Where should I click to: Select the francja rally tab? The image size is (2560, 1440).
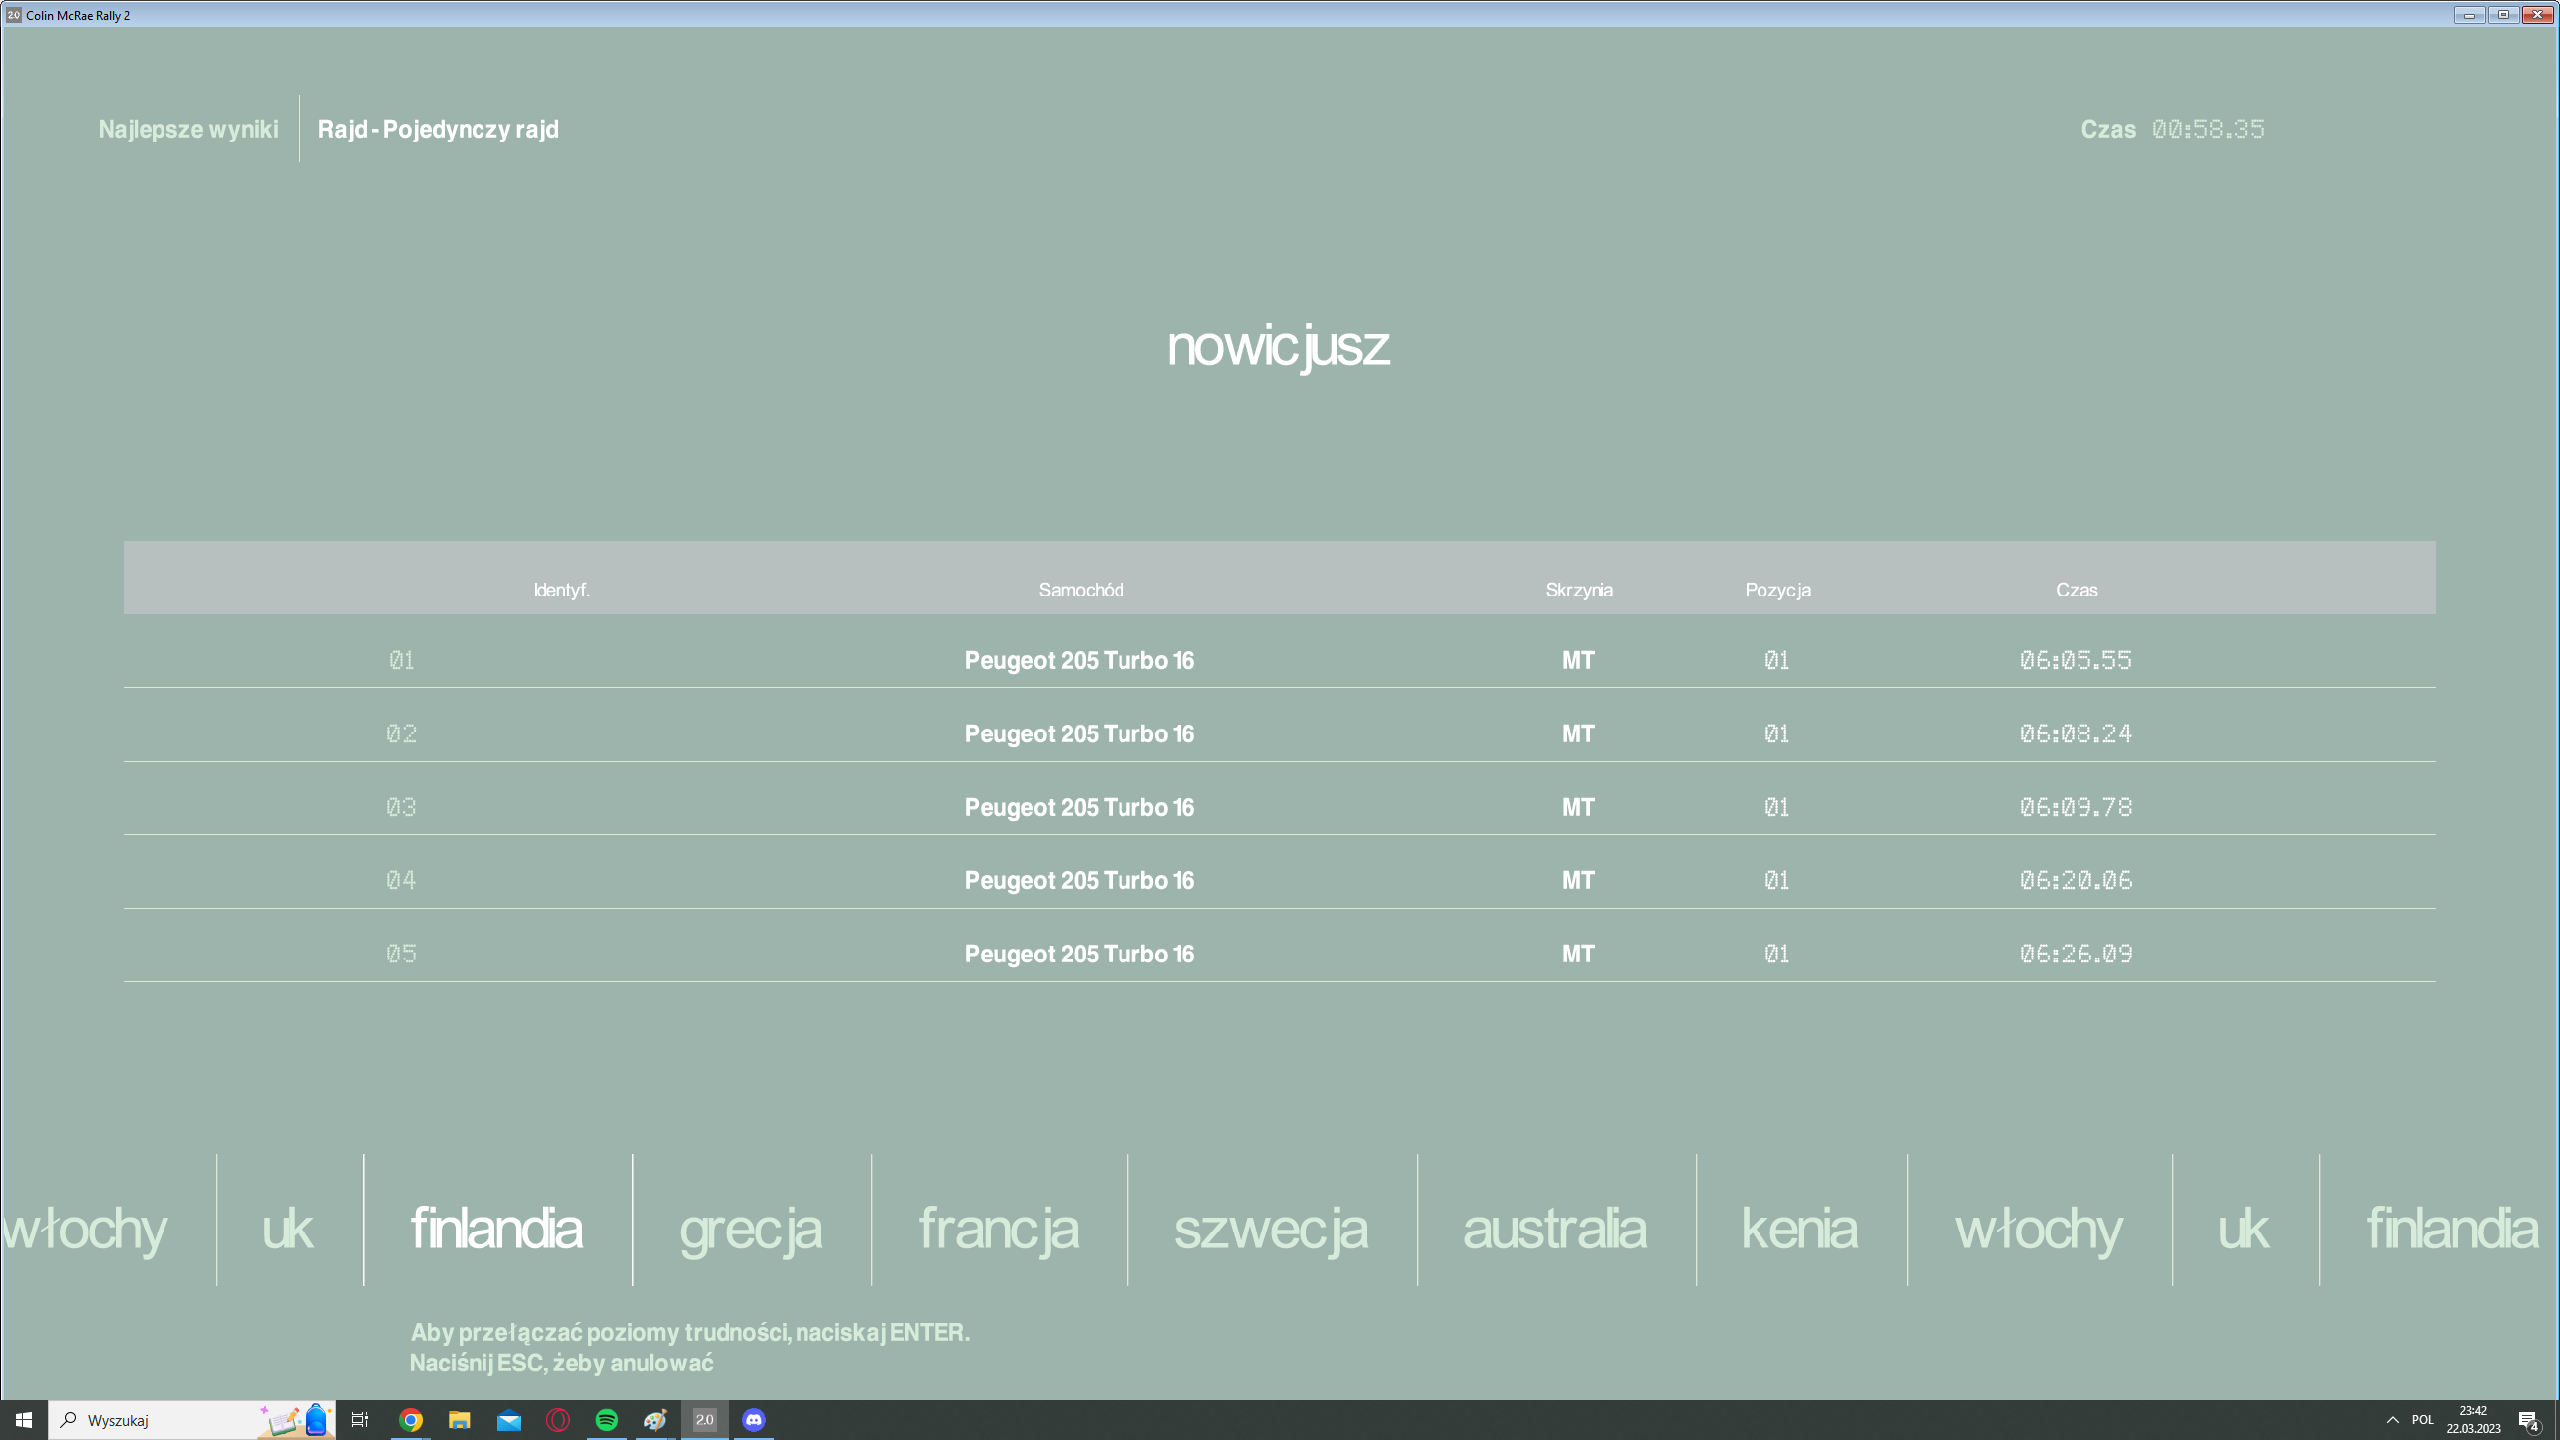tap(998, 1228)
